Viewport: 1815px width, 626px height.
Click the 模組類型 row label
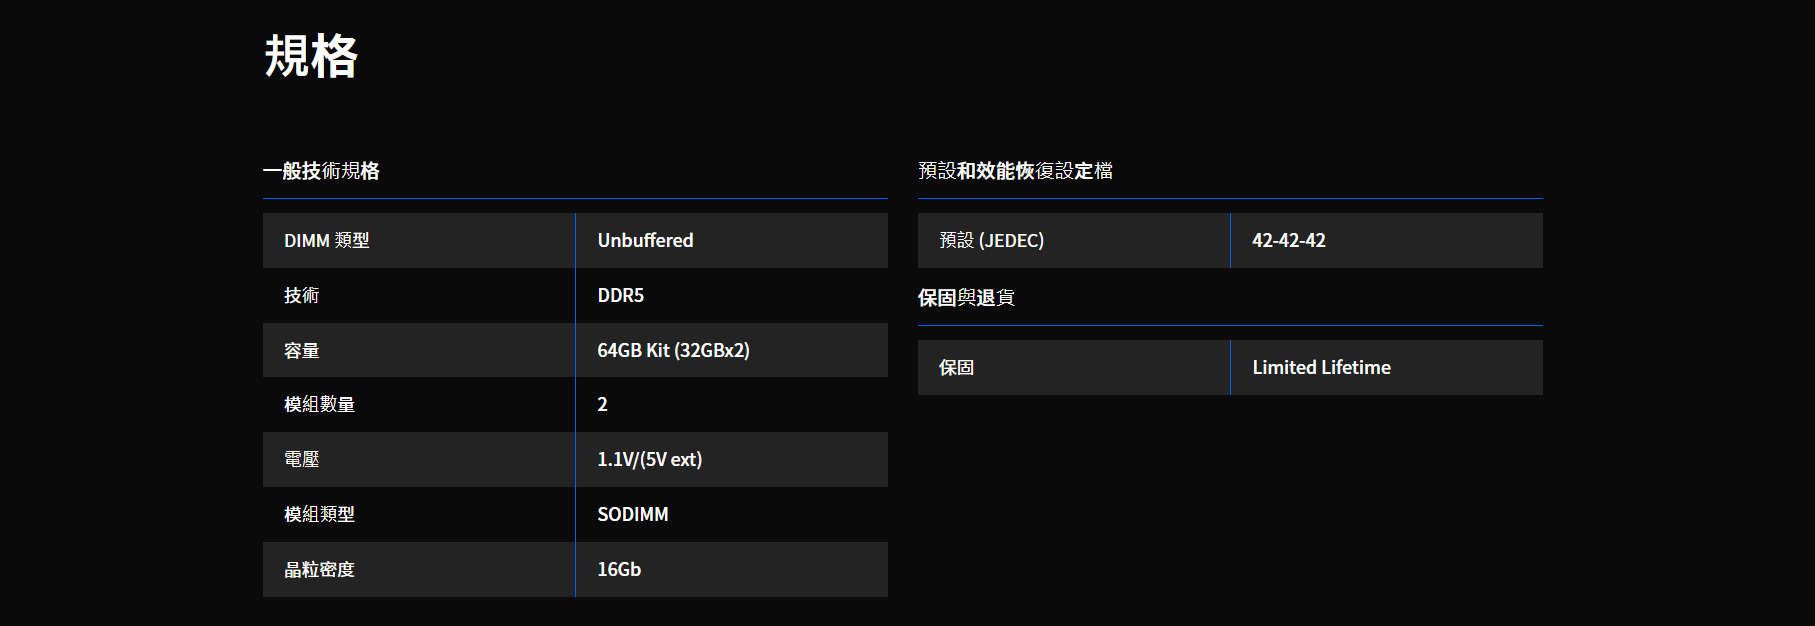(x=319, y=514)
